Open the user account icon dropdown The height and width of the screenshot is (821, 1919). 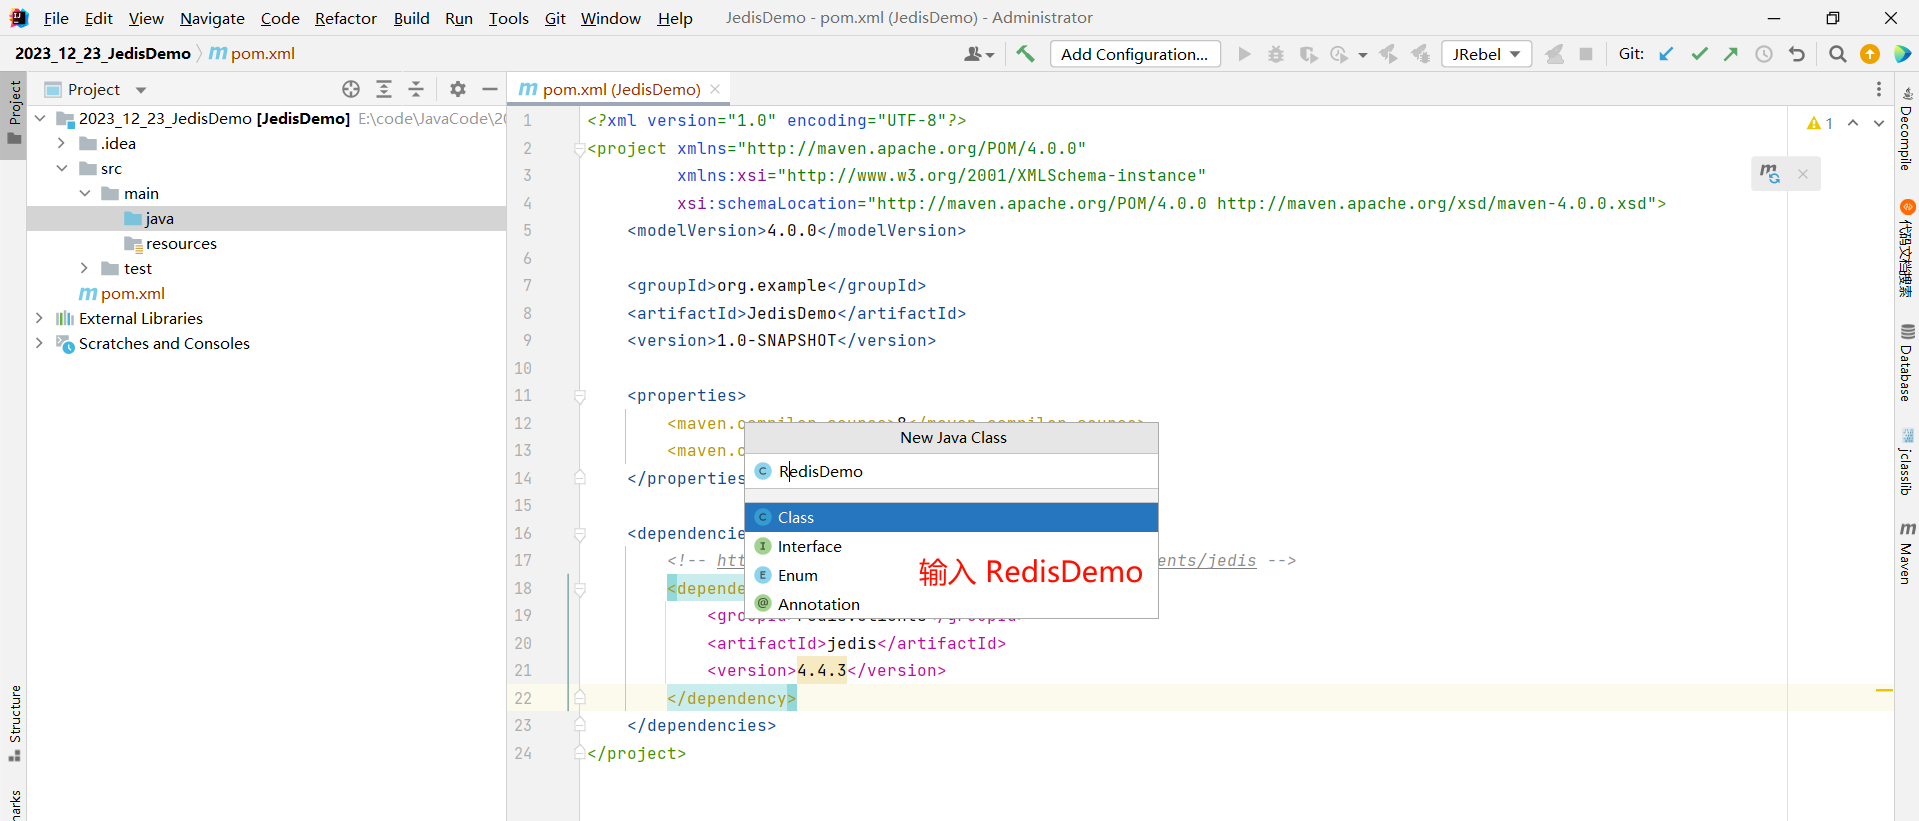(978, 54)
